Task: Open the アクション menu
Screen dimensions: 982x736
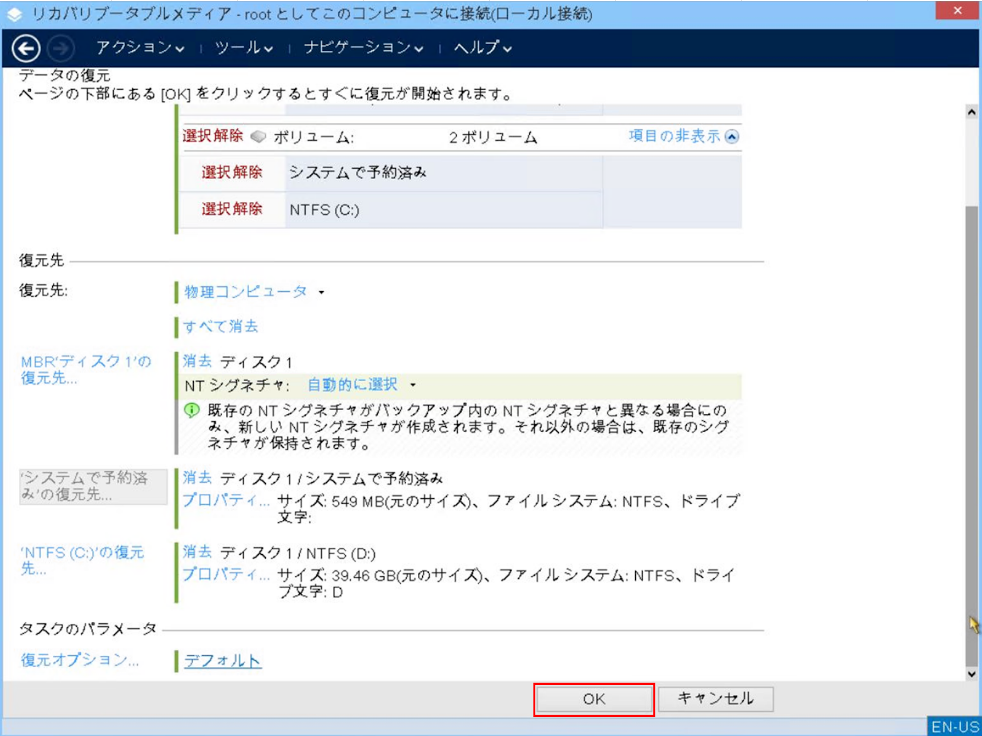Action: tap(140, 48)
